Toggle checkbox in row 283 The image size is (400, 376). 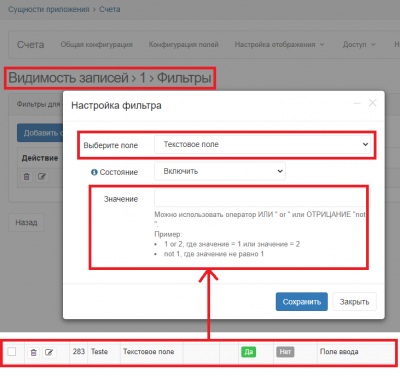[12, 351]
